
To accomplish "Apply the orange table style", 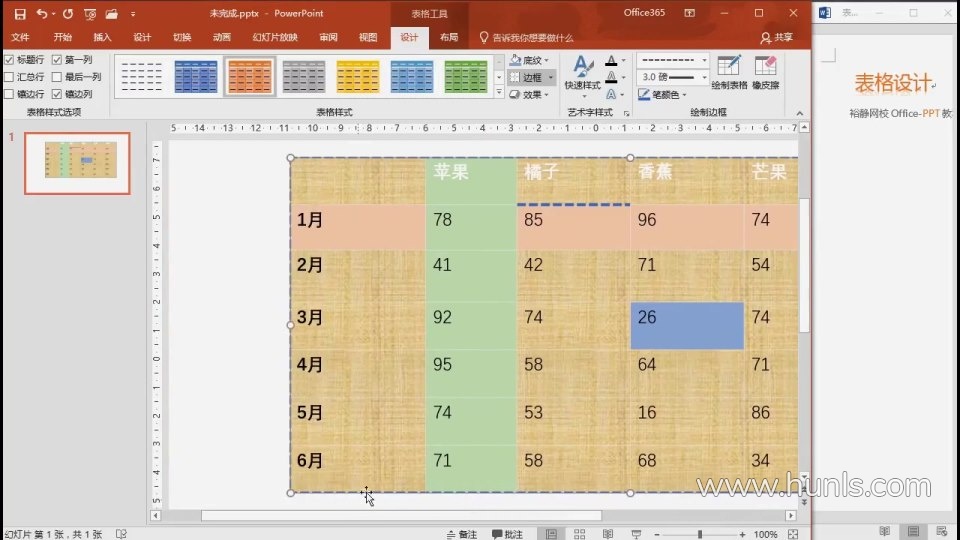I will (250, 77).
